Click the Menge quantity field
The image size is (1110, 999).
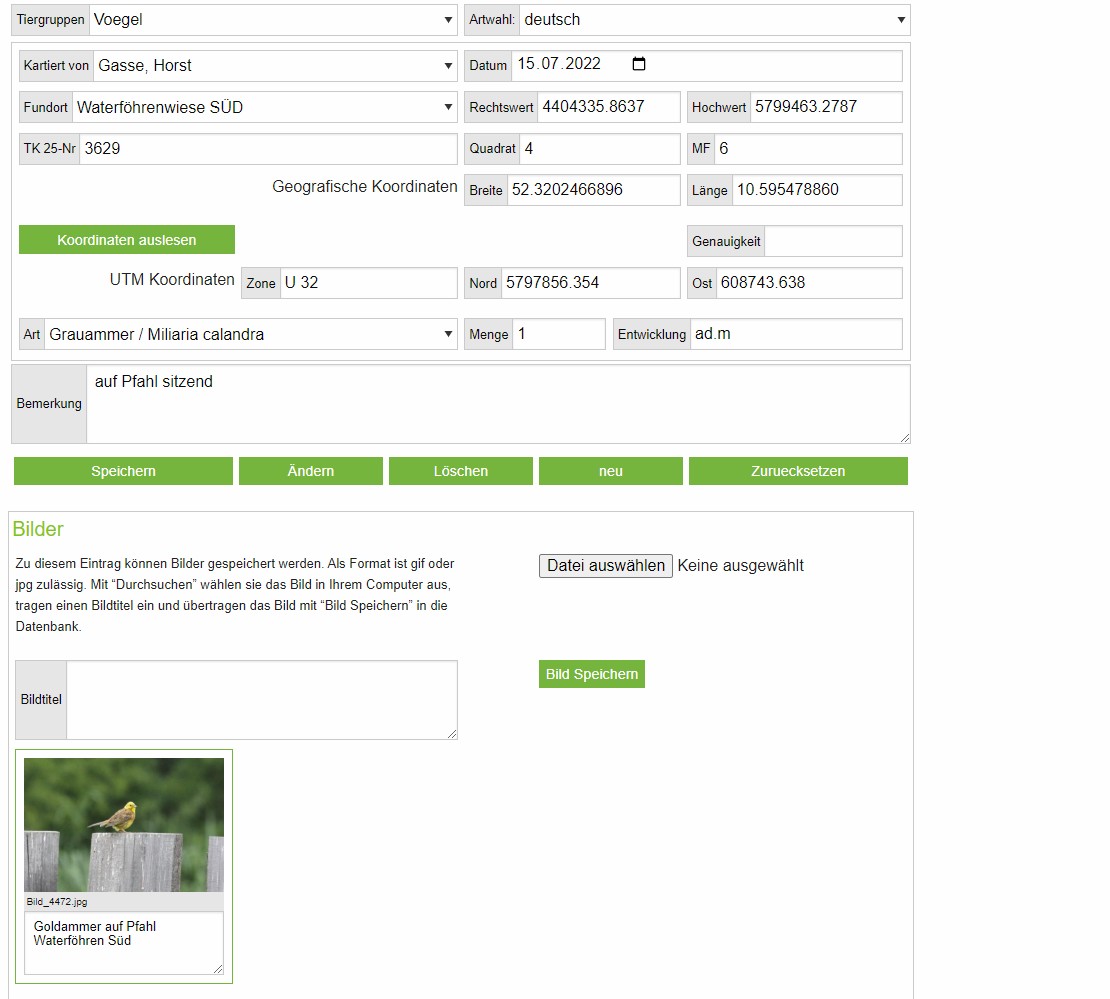559,334
